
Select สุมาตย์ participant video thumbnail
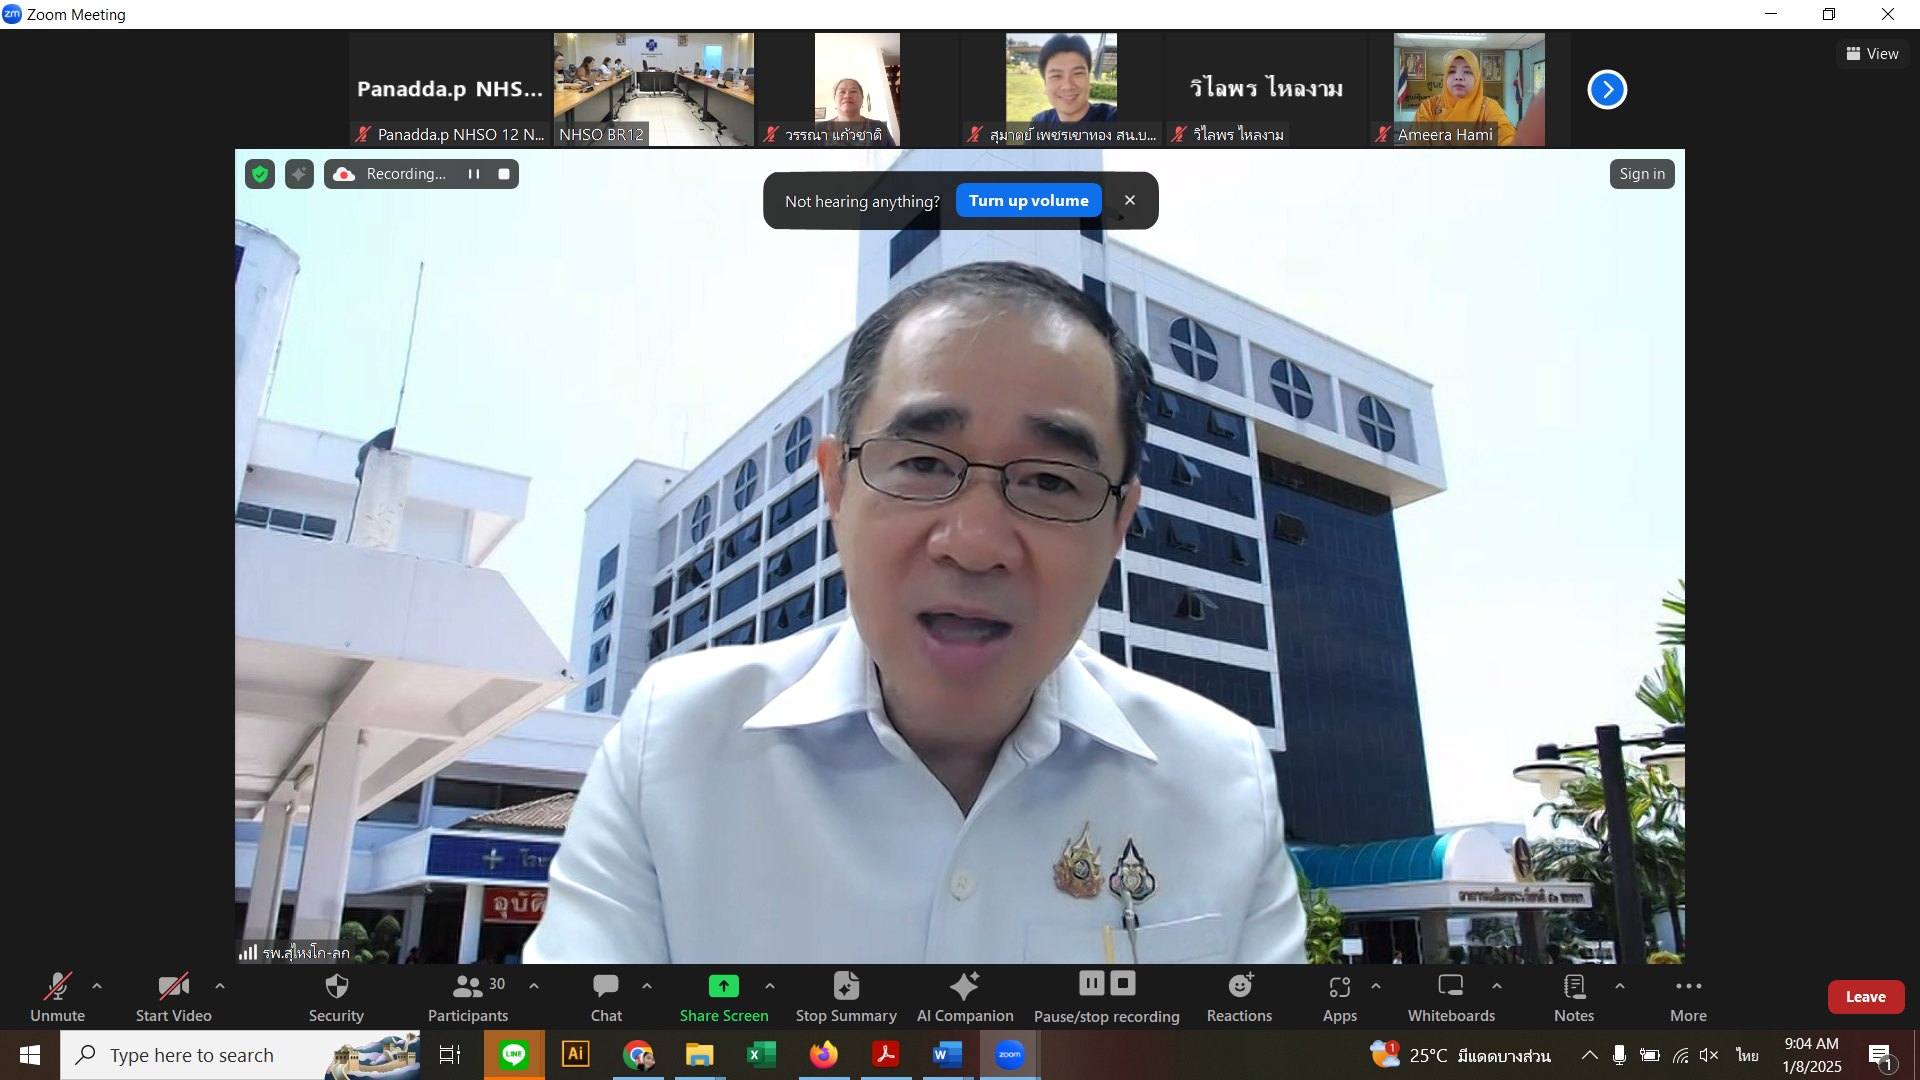tap(1062, 90)
